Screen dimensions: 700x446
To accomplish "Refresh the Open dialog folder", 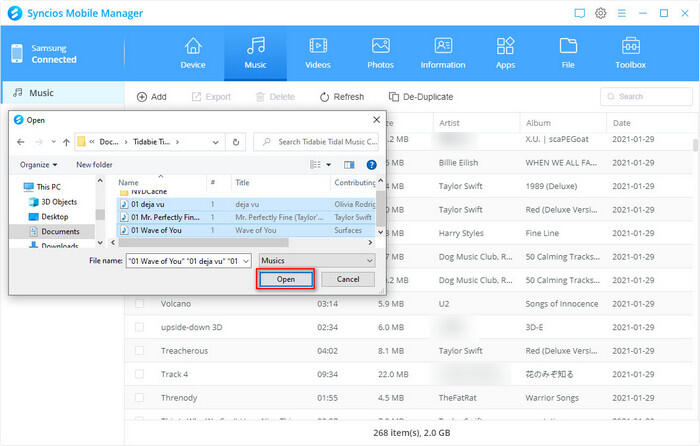I will pyautogui.click(x=236, y=142).
